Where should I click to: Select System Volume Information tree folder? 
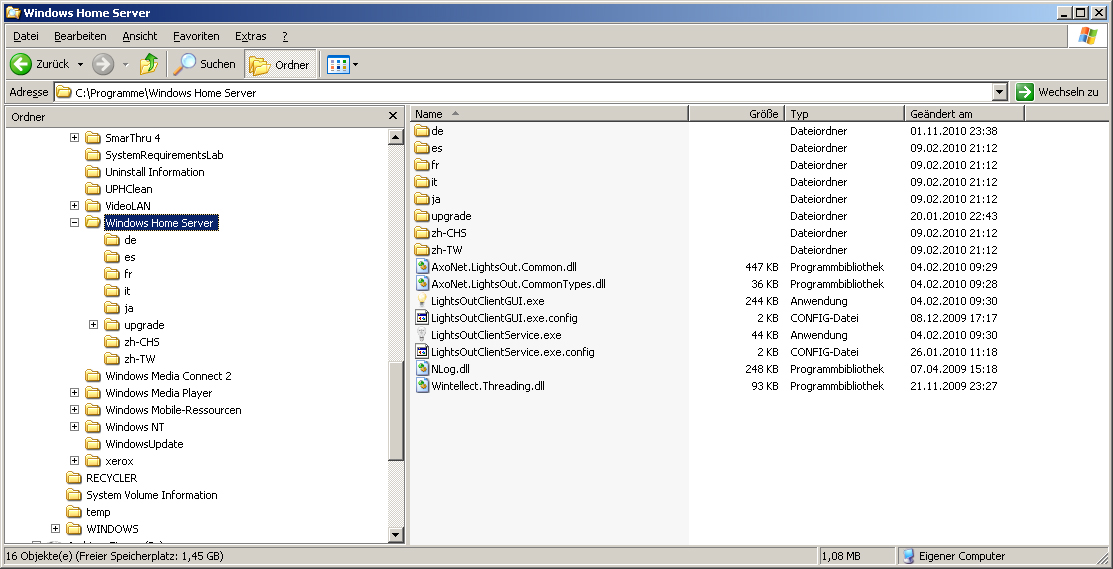tap(152, 495)
